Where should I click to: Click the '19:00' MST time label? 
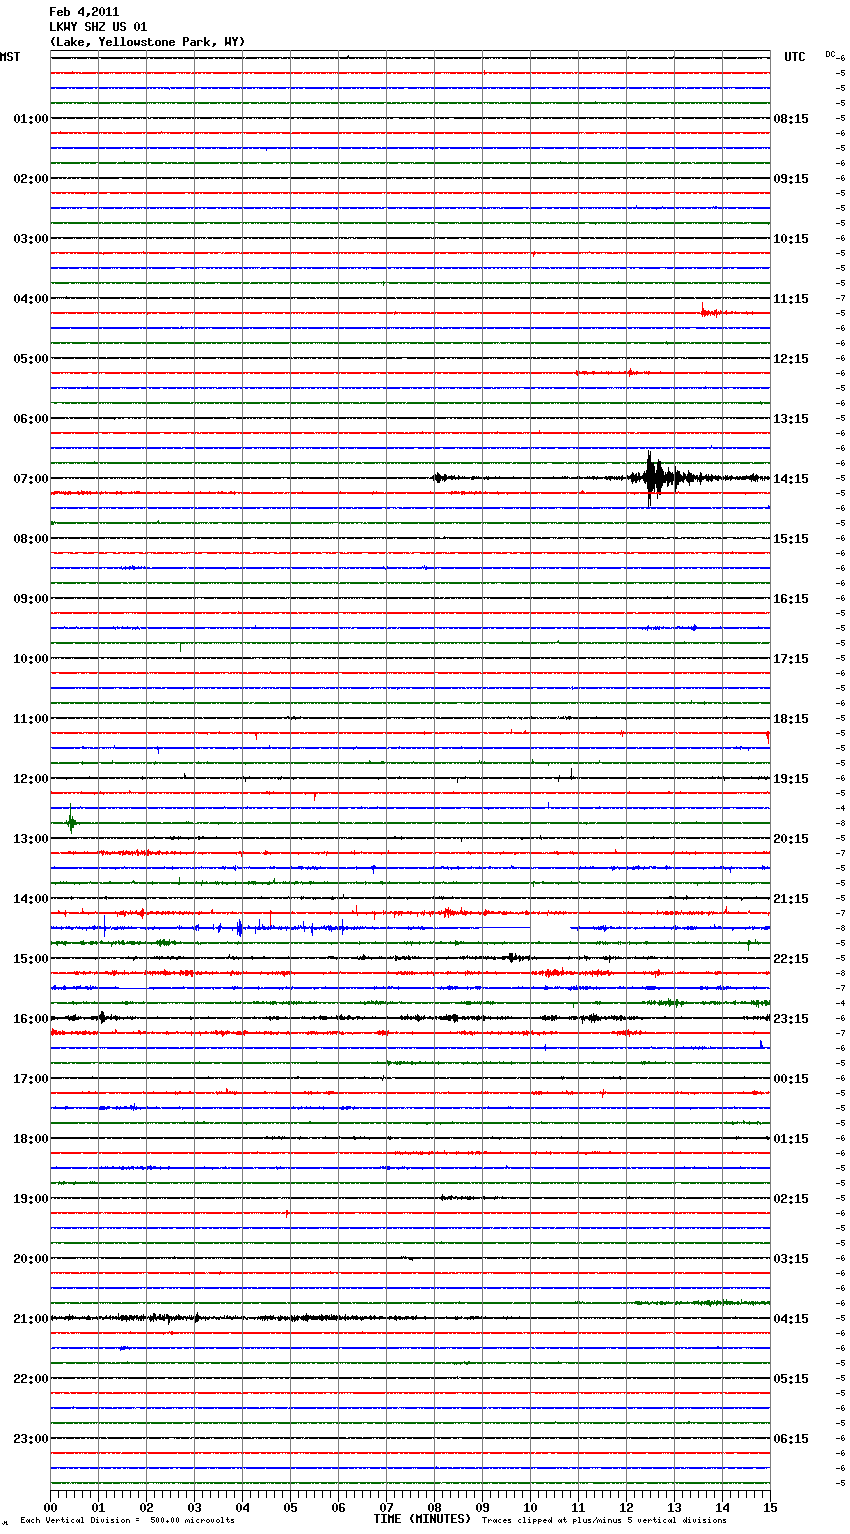(x=30, y=1199)
